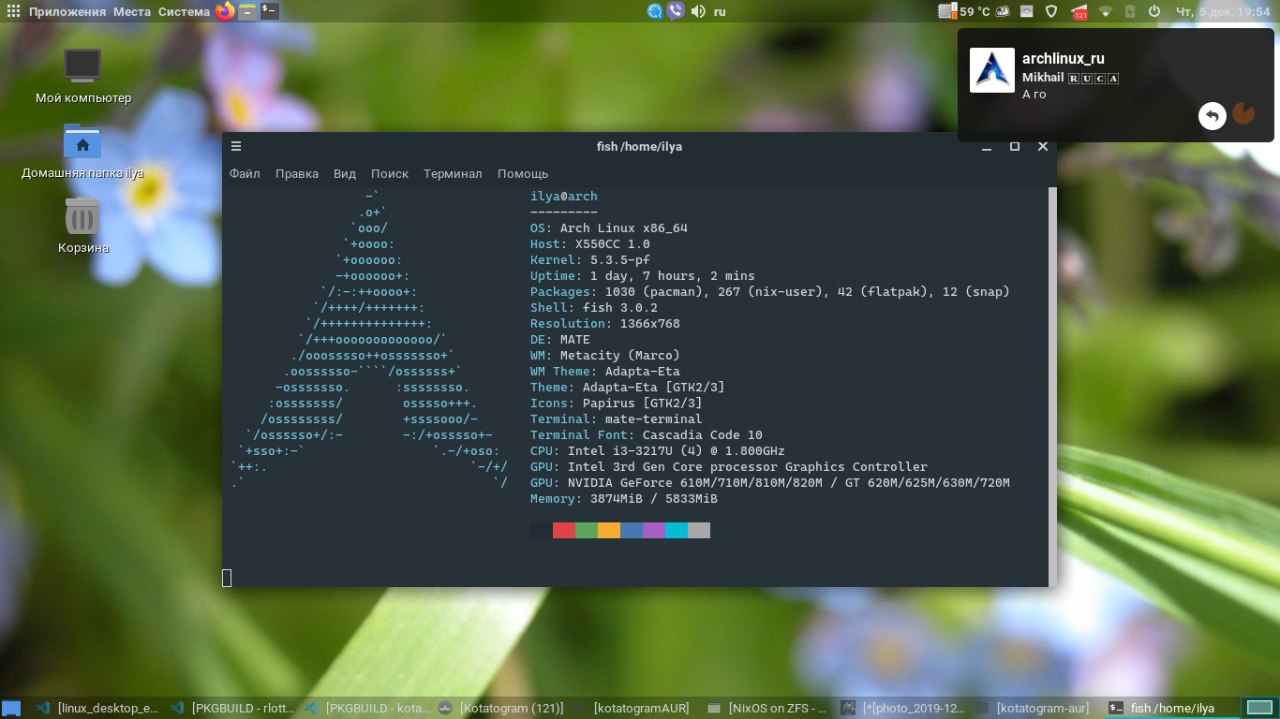Screen dimensions: 1280x719
Task: Switch to [NixOS on ZFS - ... taskbar window
Action: click(x=767, y=708)
